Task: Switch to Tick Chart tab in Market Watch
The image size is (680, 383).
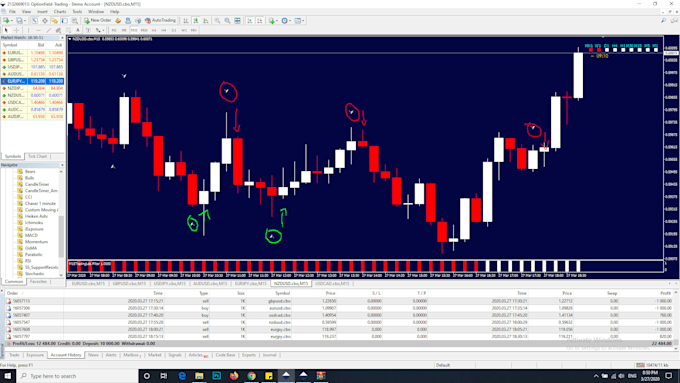Action: click(38, 156)
